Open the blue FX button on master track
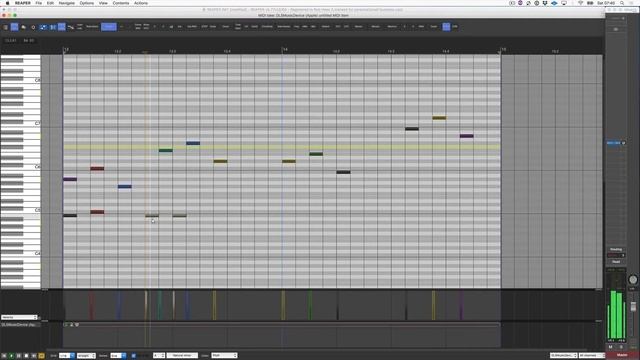 click(x=613, y=143)
